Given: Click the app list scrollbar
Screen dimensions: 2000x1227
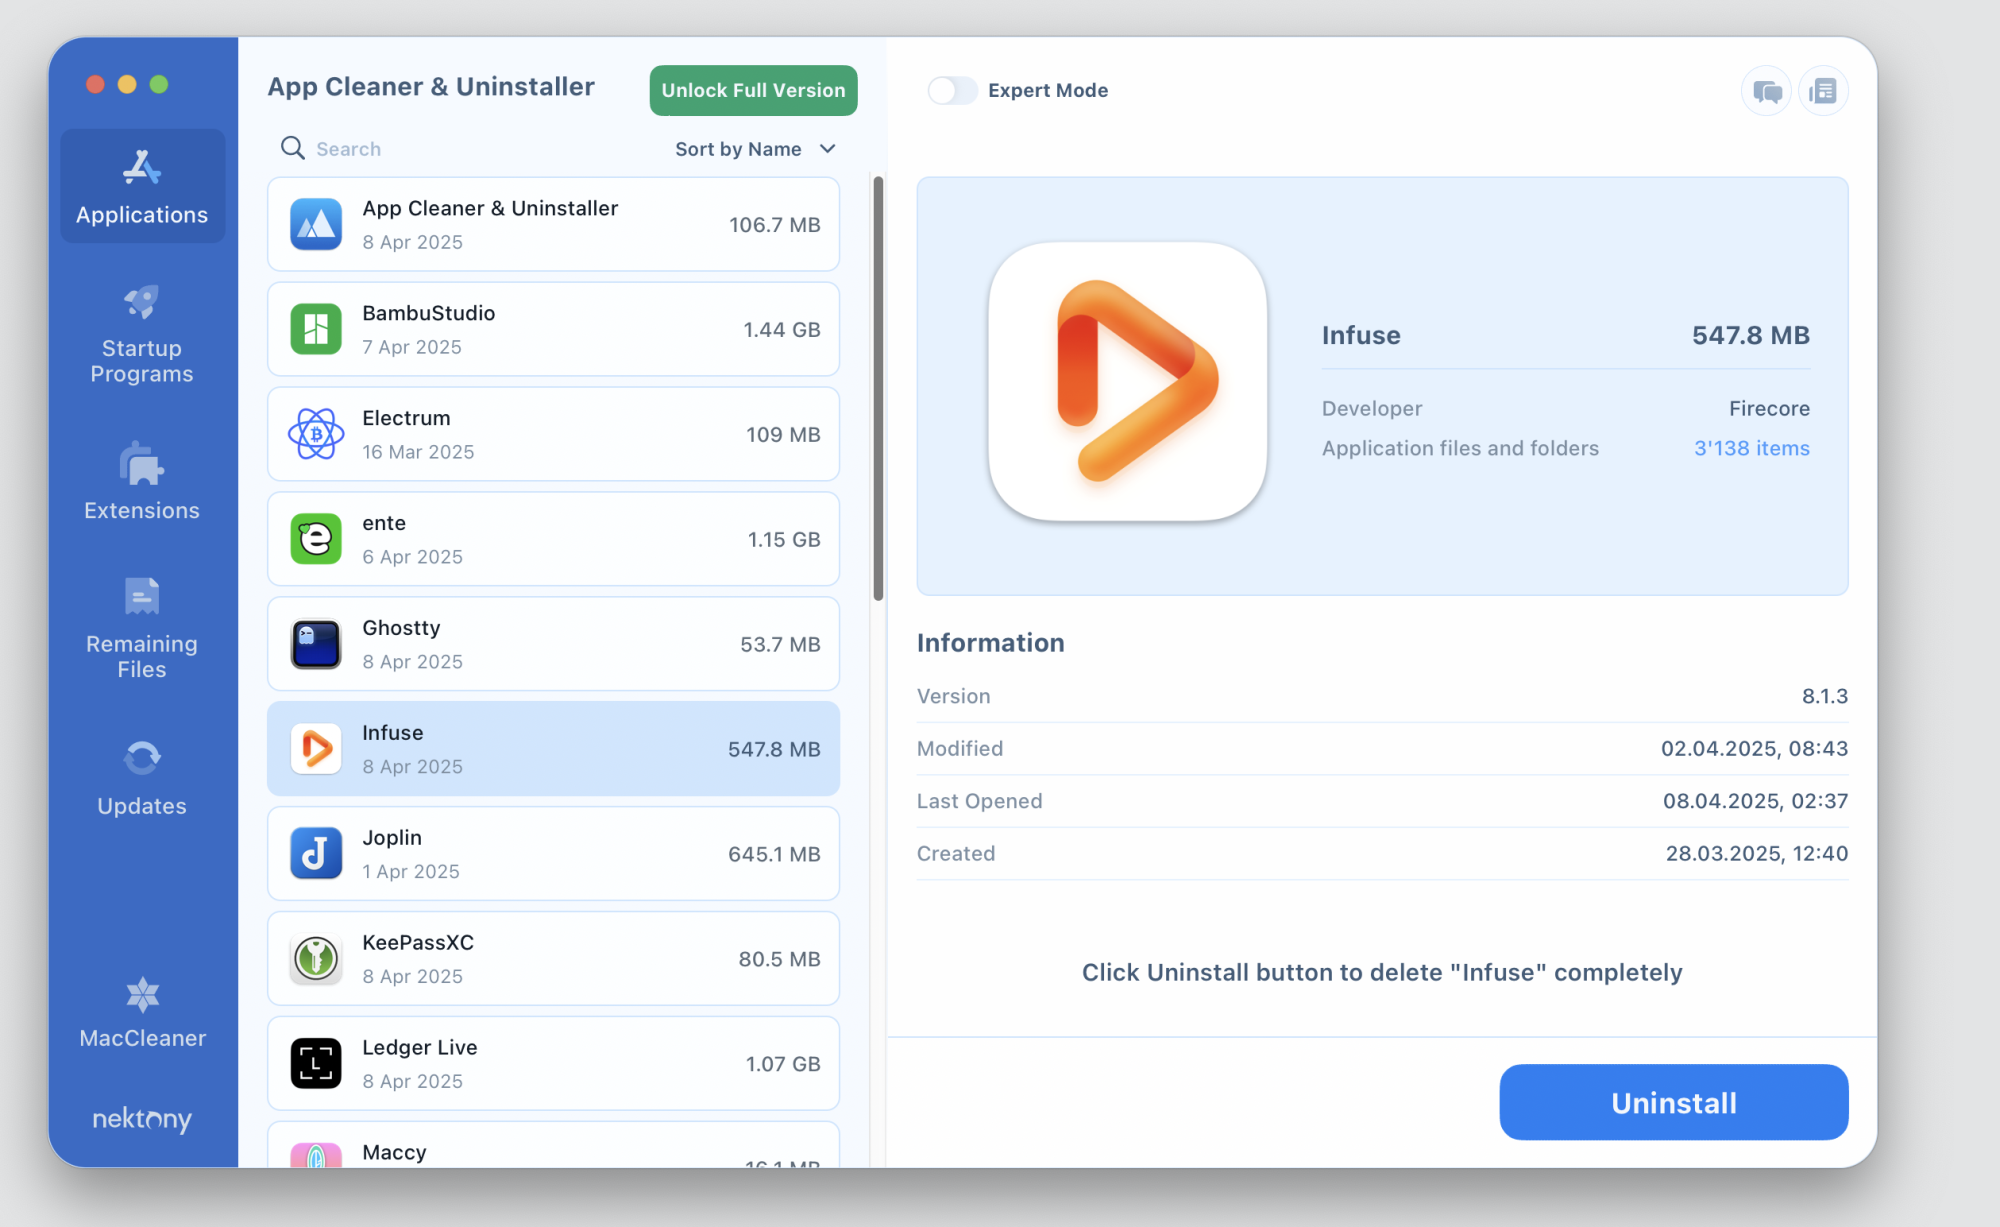Looking at the screenshot, I should pyautogui.click(x=878, y=388).
